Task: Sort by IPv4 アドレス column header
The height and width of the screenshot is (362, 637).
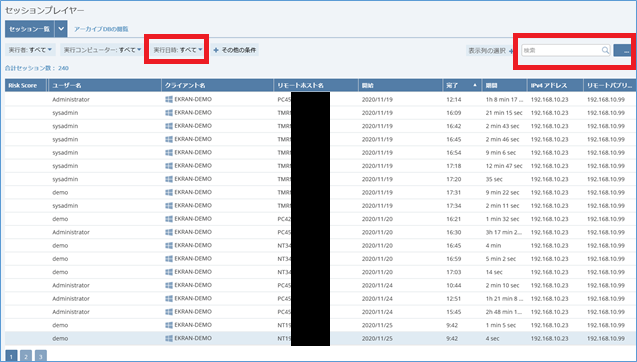Action: pos(555,86)
